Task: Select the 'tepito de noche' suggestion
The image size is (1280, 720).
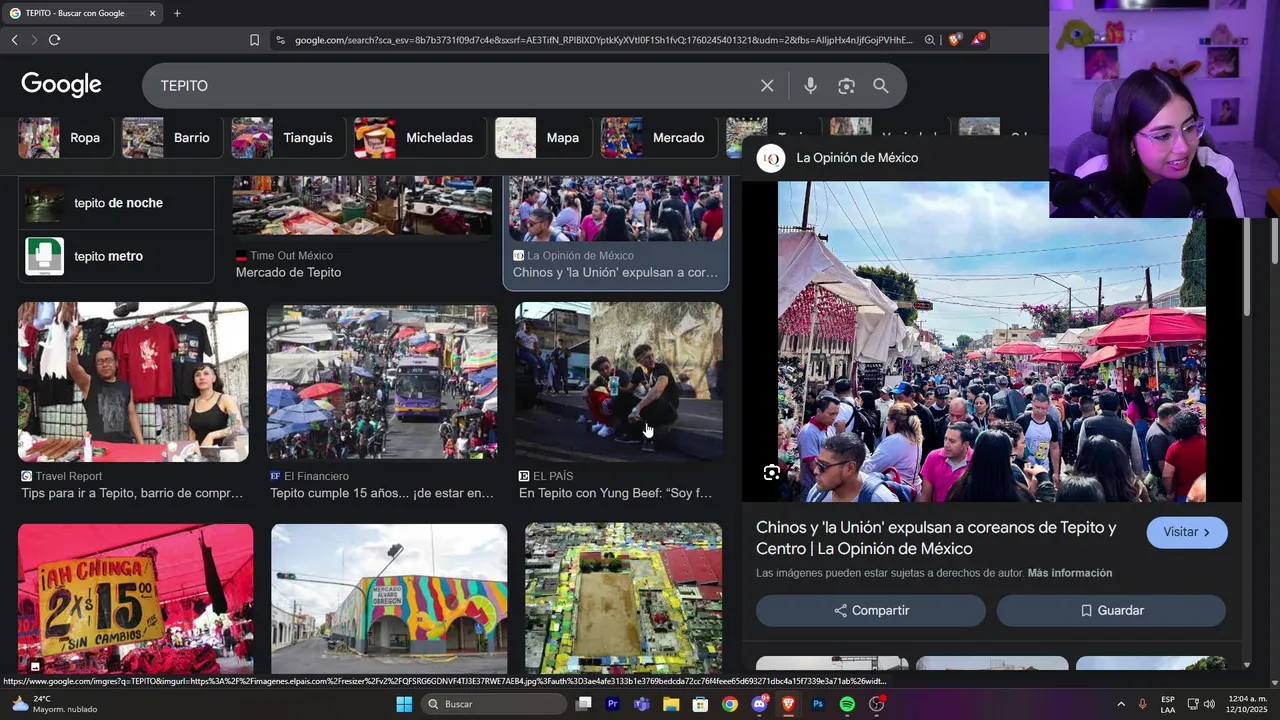Action: (x=116, y=203)
